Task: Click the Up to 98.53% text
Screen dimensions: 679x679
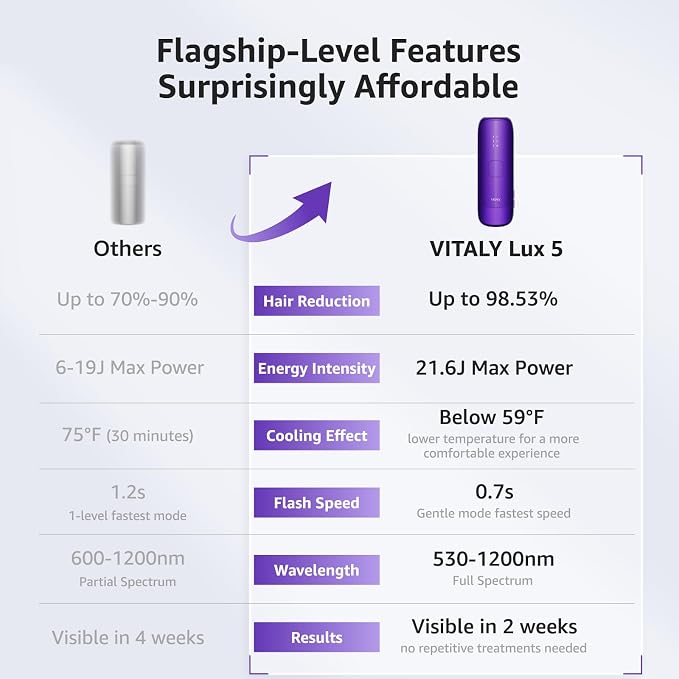Action: [x=493, y=299]
